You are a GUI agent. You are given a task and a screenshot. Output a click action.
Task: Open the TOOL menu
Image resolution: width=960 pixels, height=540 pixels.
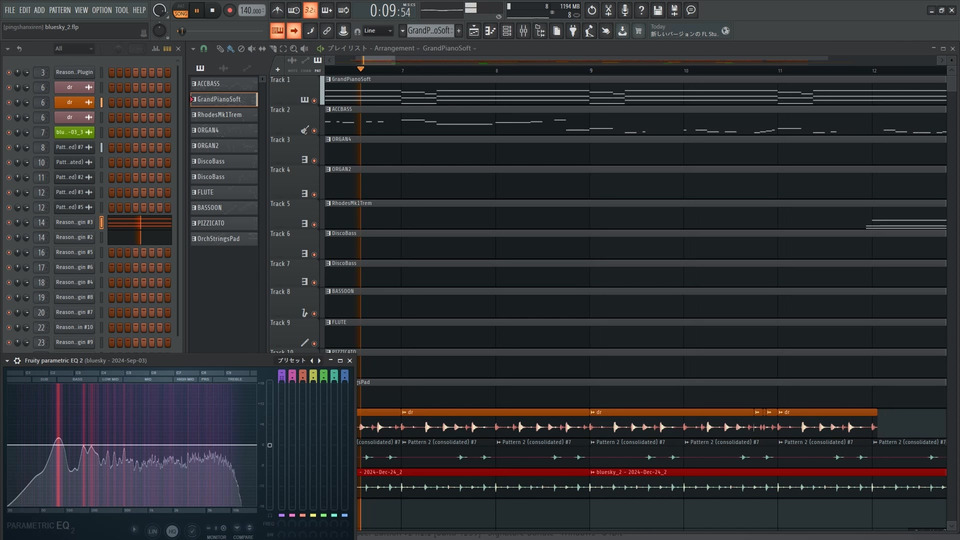(x=122, y=10)
